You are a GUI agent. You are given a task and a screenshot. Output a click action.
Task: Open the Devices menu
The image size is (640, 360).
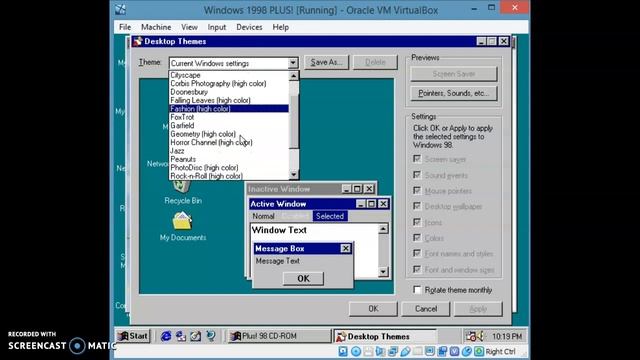(x=249, y=27)
